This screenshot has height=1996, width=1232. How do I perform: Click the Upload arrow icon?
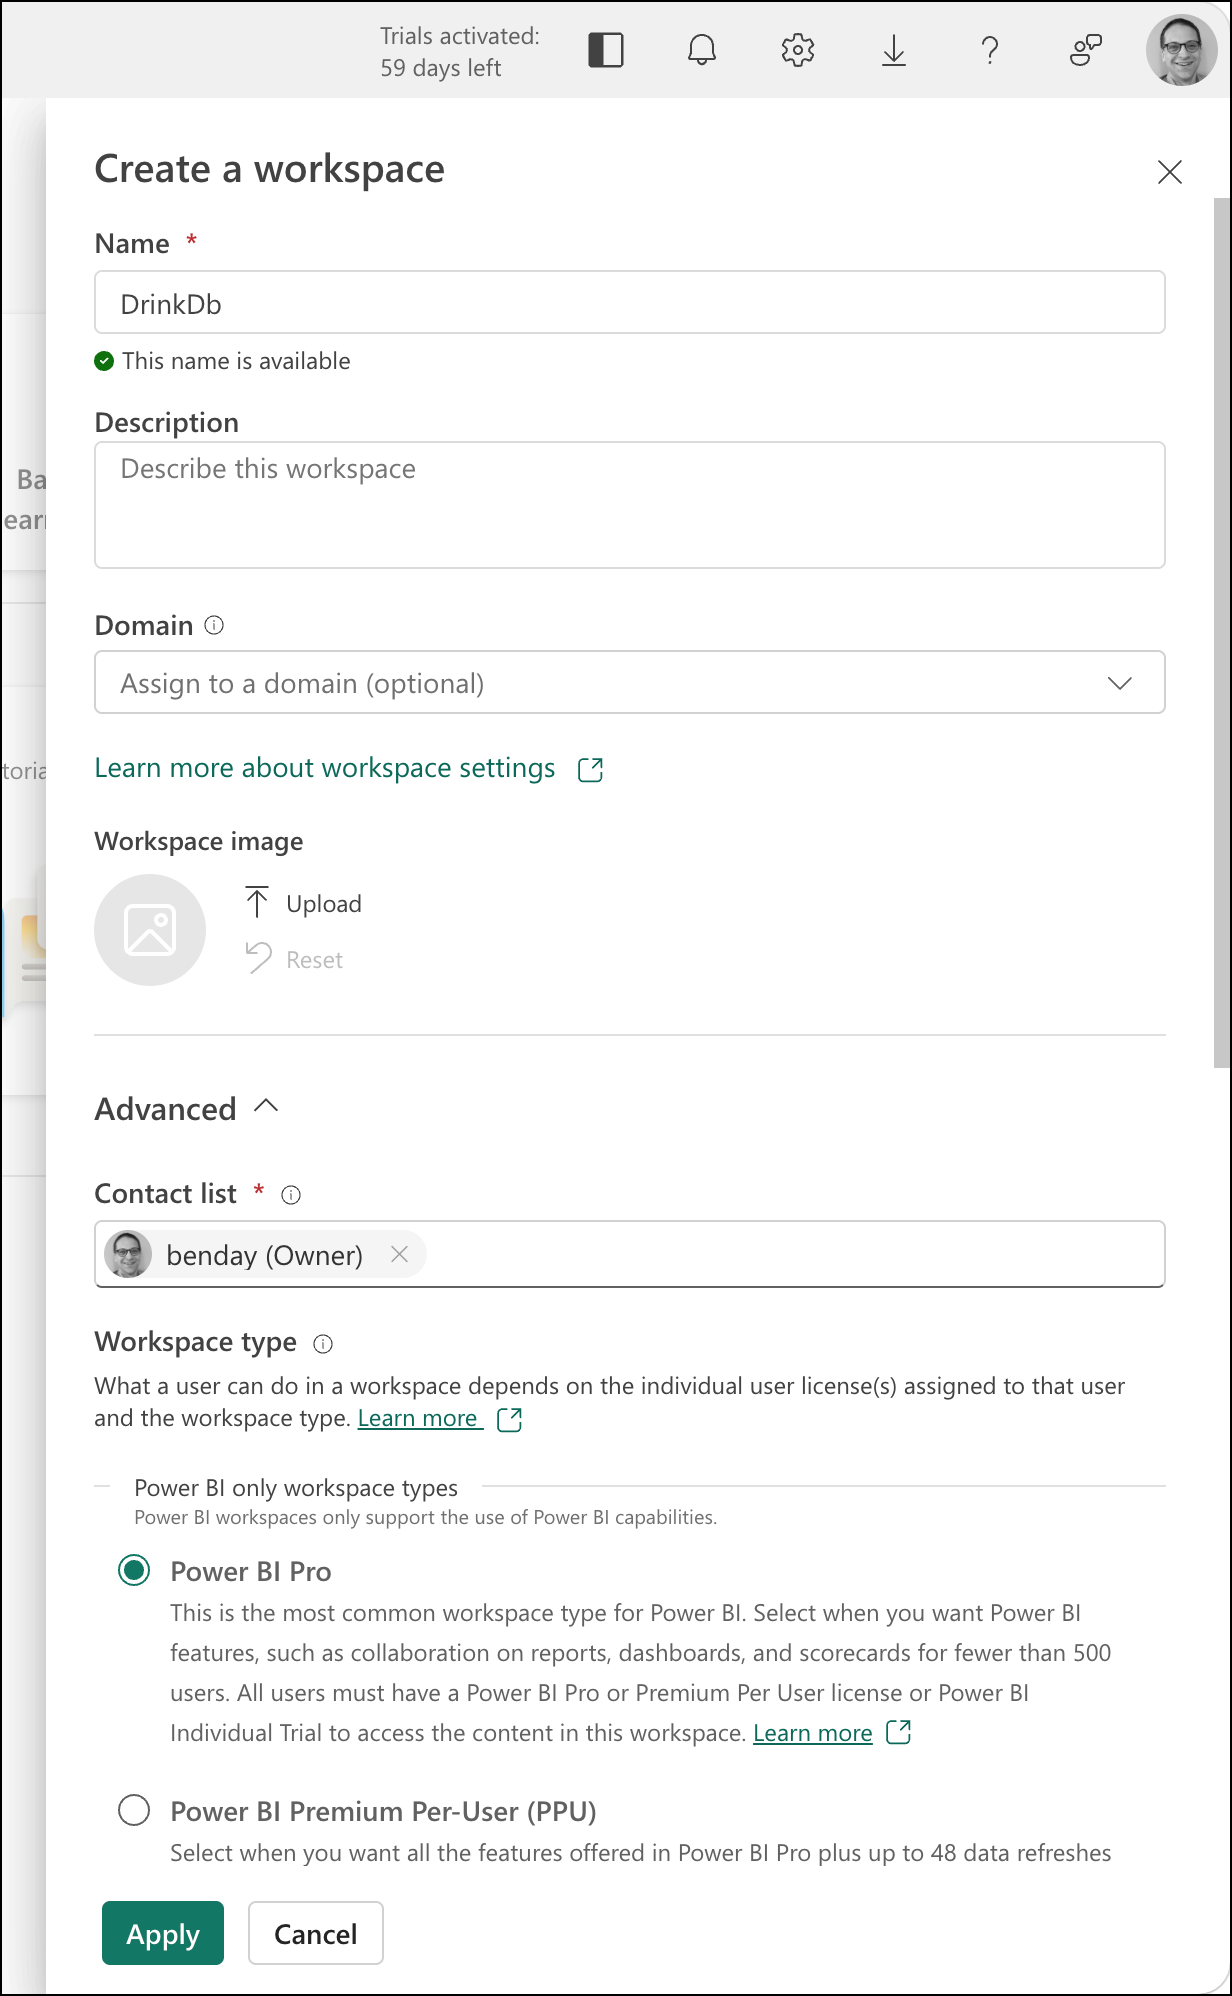[x=257, y=902]
